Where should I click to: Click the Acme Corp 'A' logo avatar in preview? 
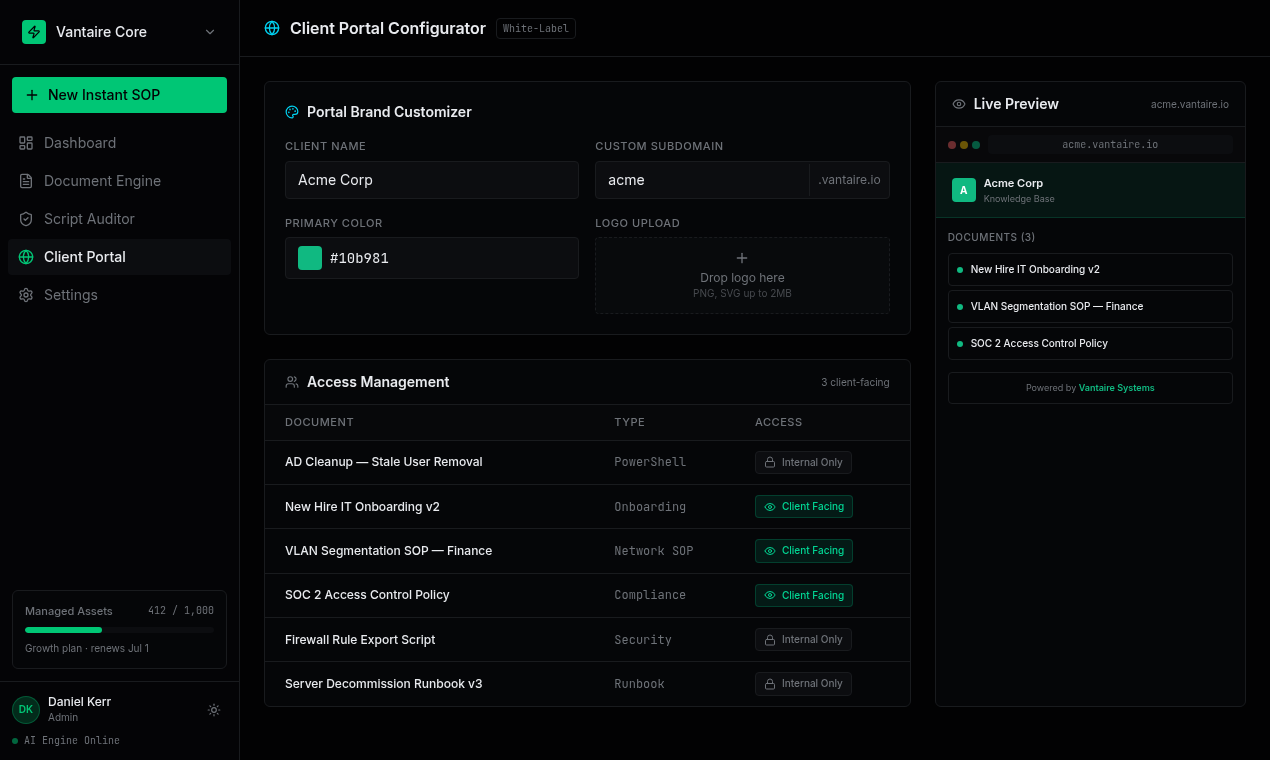964,190
